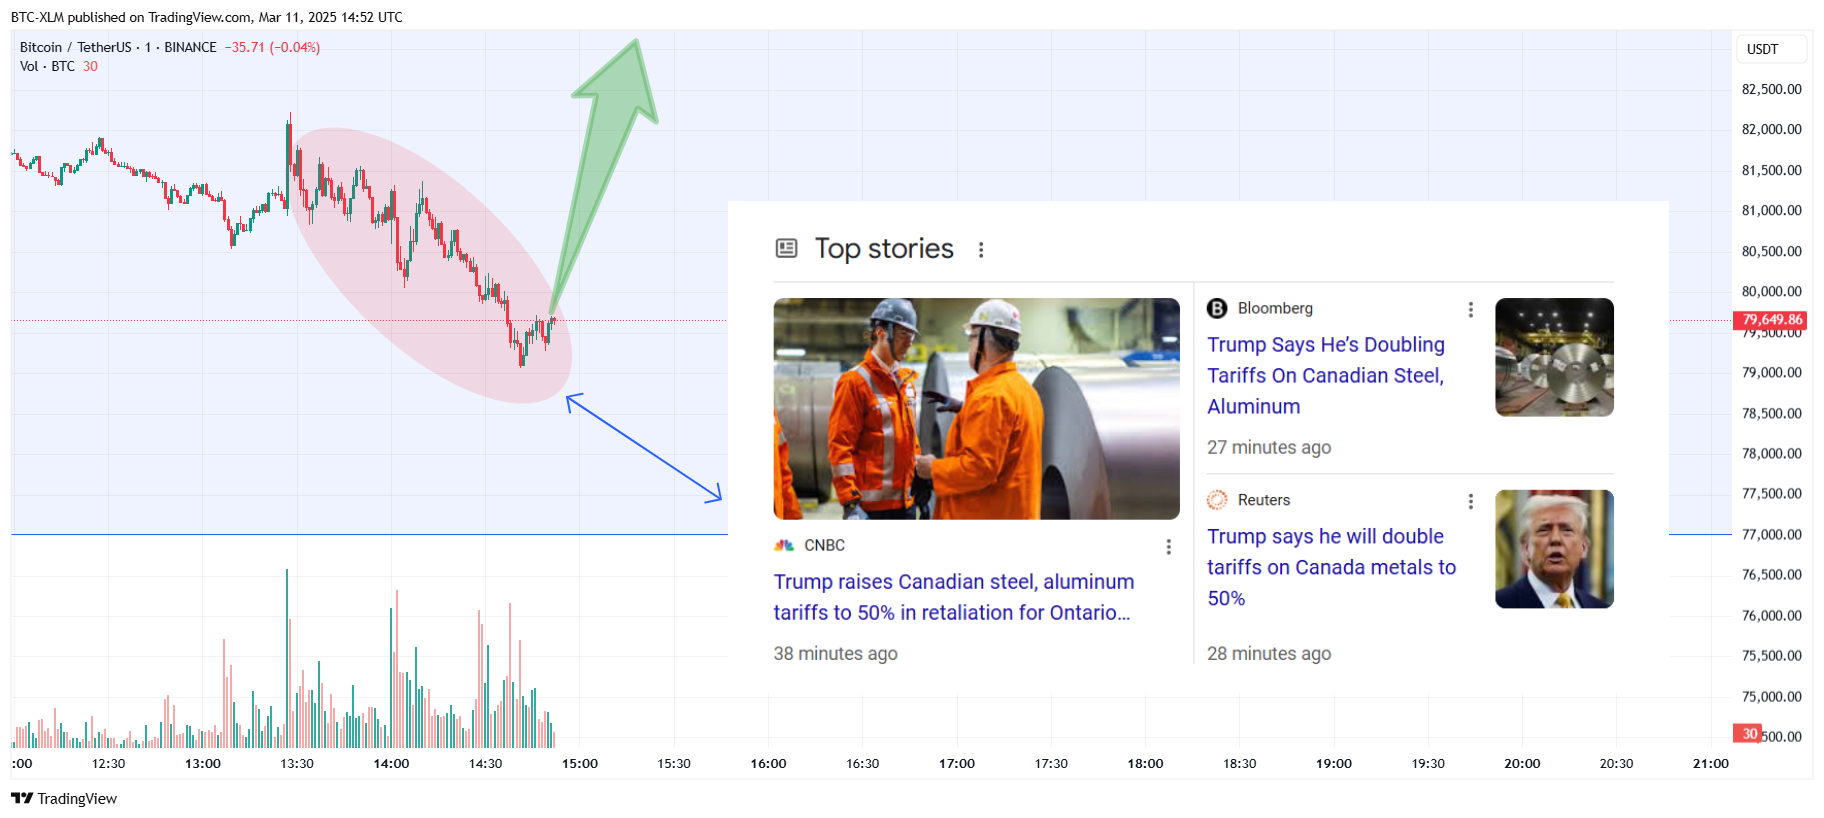1824x818 pixels.
Task: Click the 75,000.00 price axis label
Action: [1772, 697]
